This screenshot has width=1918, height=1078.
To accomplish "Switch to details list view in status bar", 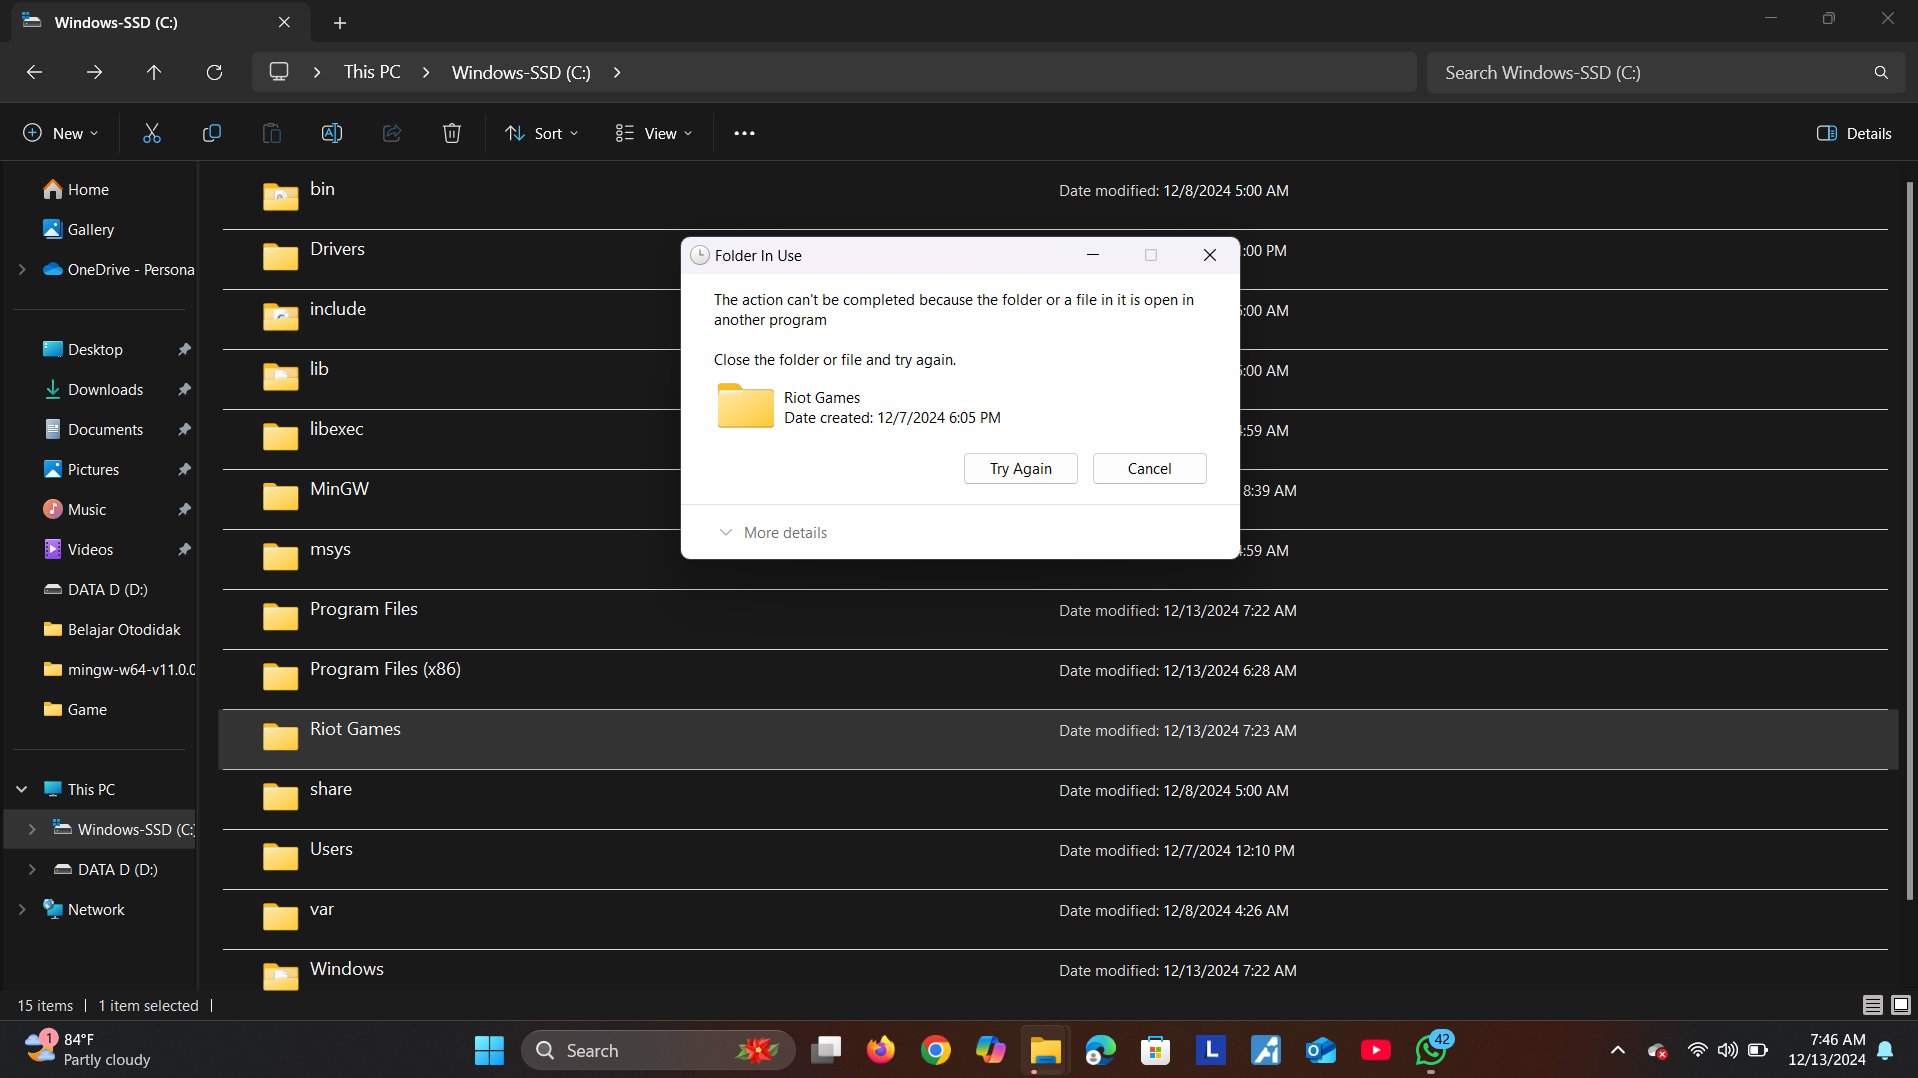I will tap(1872, 1005).
